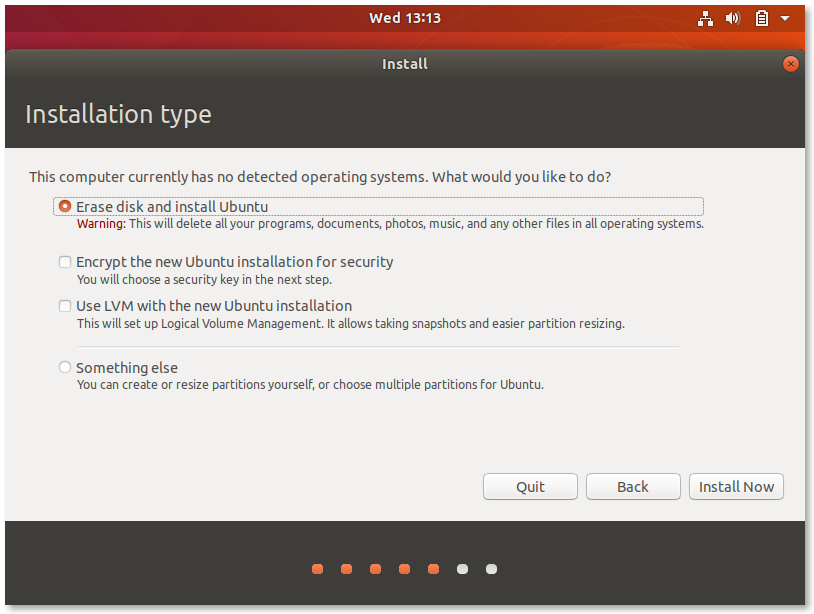Click the Logical Volume Management description text
The width and height of the screenshot is (814, 614).
pyautogui.click(x=351, y=324)
